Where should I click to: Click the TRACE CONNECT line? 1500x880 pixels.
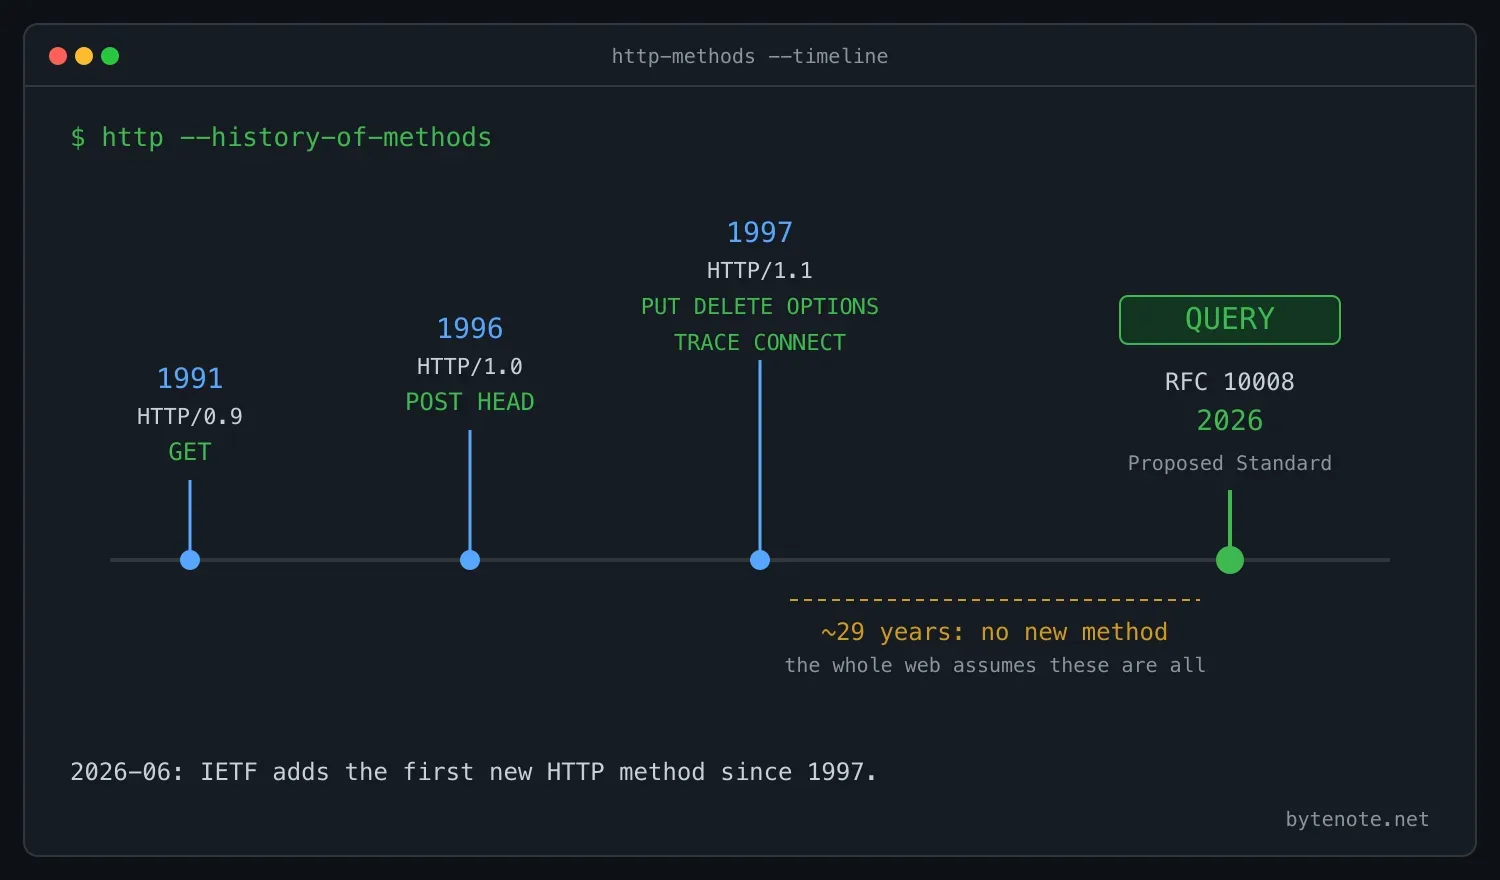[760, 342]
